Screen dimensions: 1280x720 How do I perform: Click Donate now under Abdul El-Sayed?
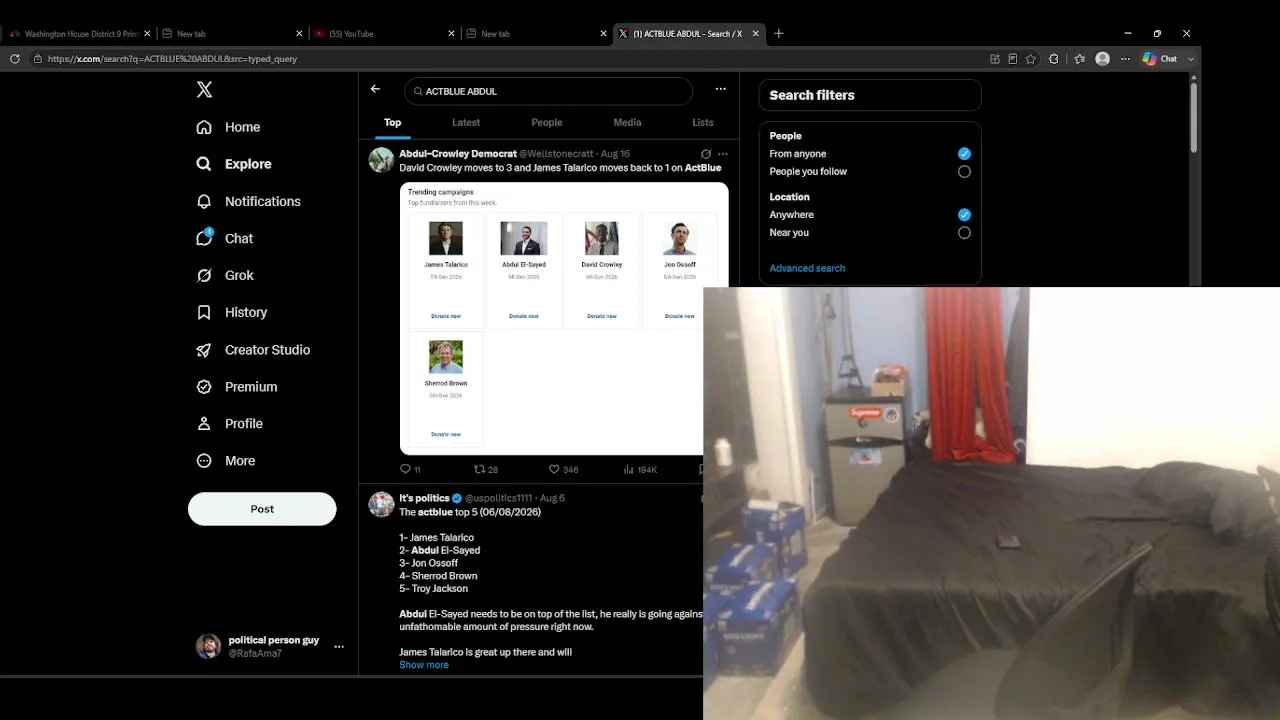coord(524,316)
